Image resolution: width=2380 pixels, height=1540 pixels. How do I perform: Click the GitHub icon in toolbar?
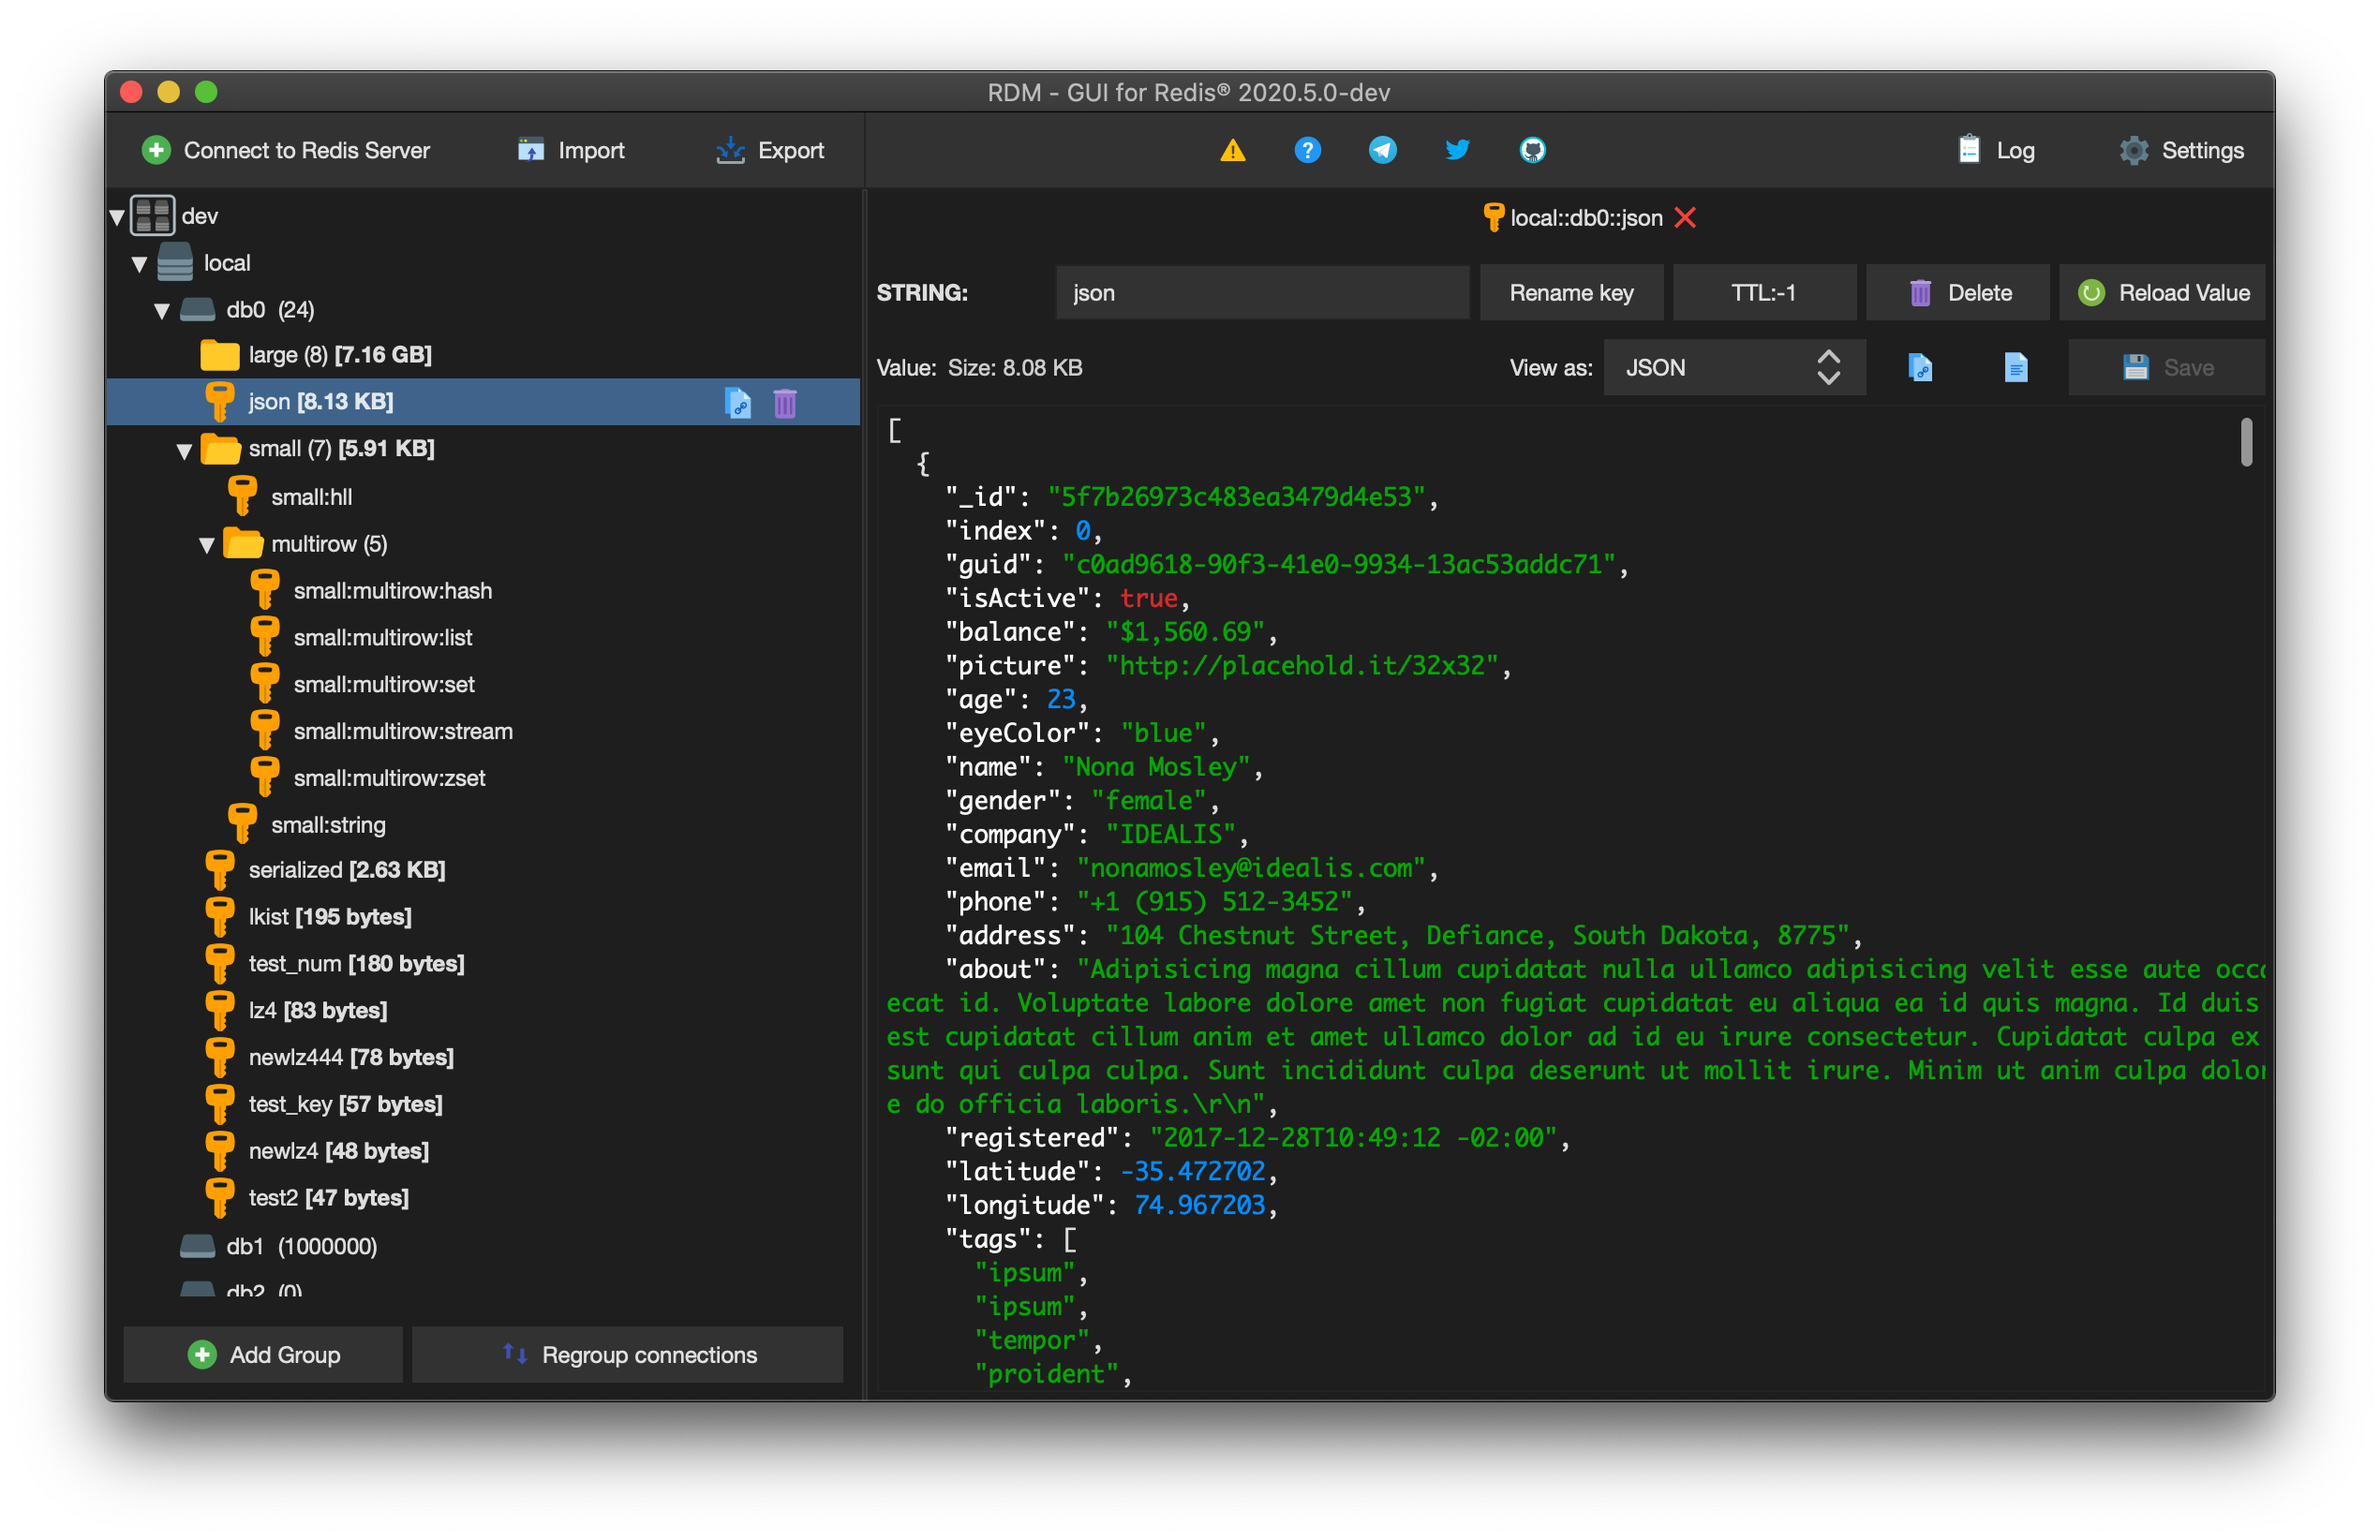click(1532, 150)
